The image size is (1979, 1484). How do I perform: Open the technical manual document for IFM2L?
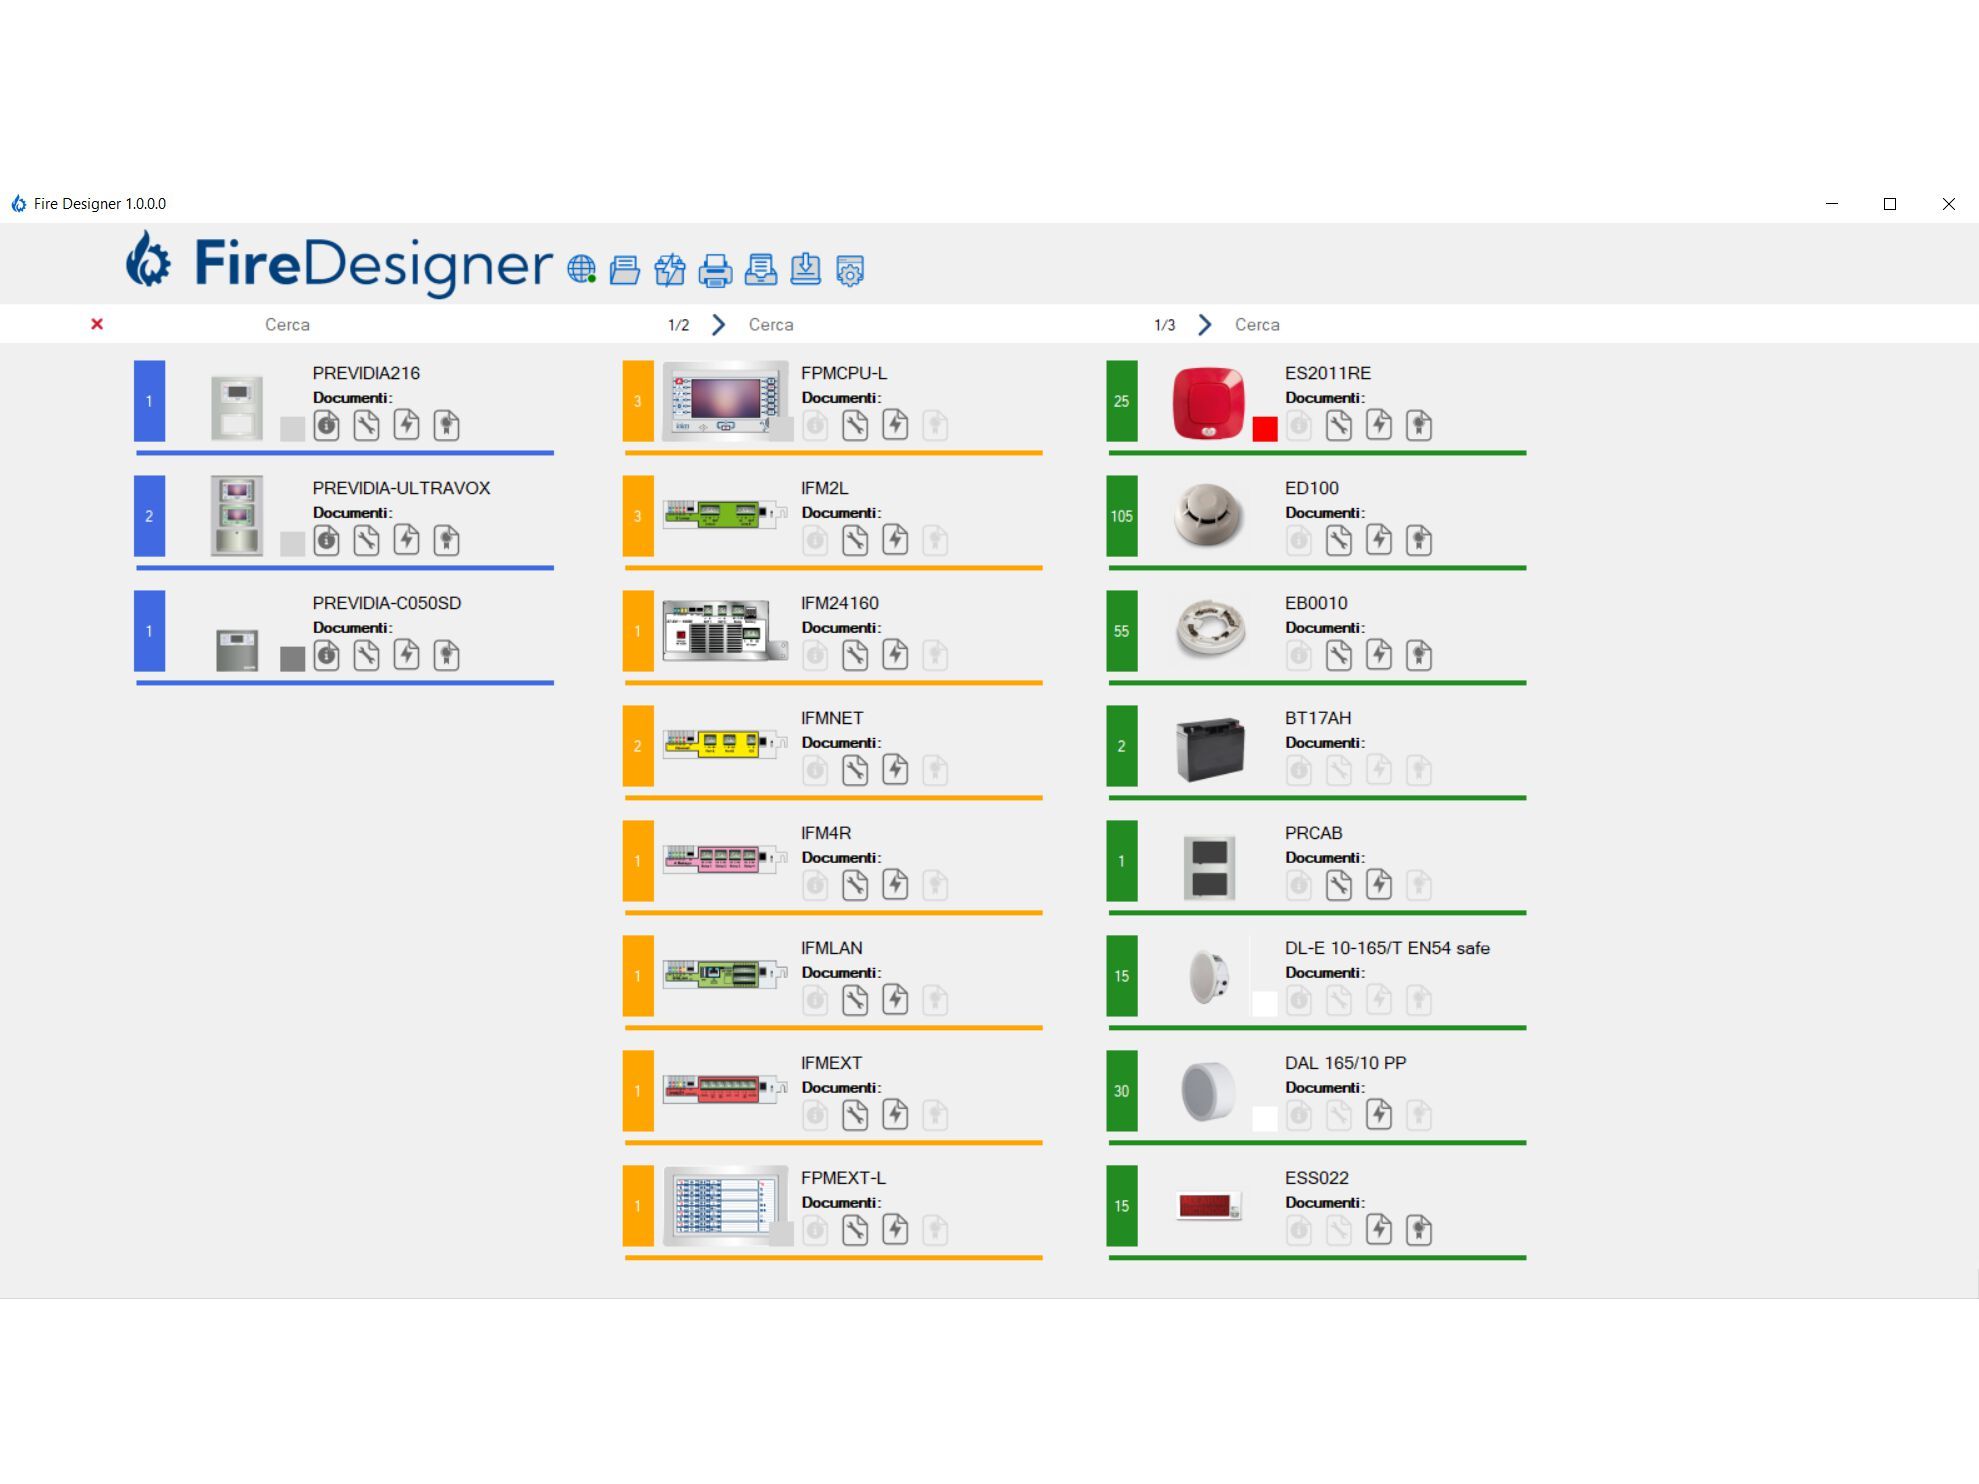pyautogui.click(x=855, y=541)
